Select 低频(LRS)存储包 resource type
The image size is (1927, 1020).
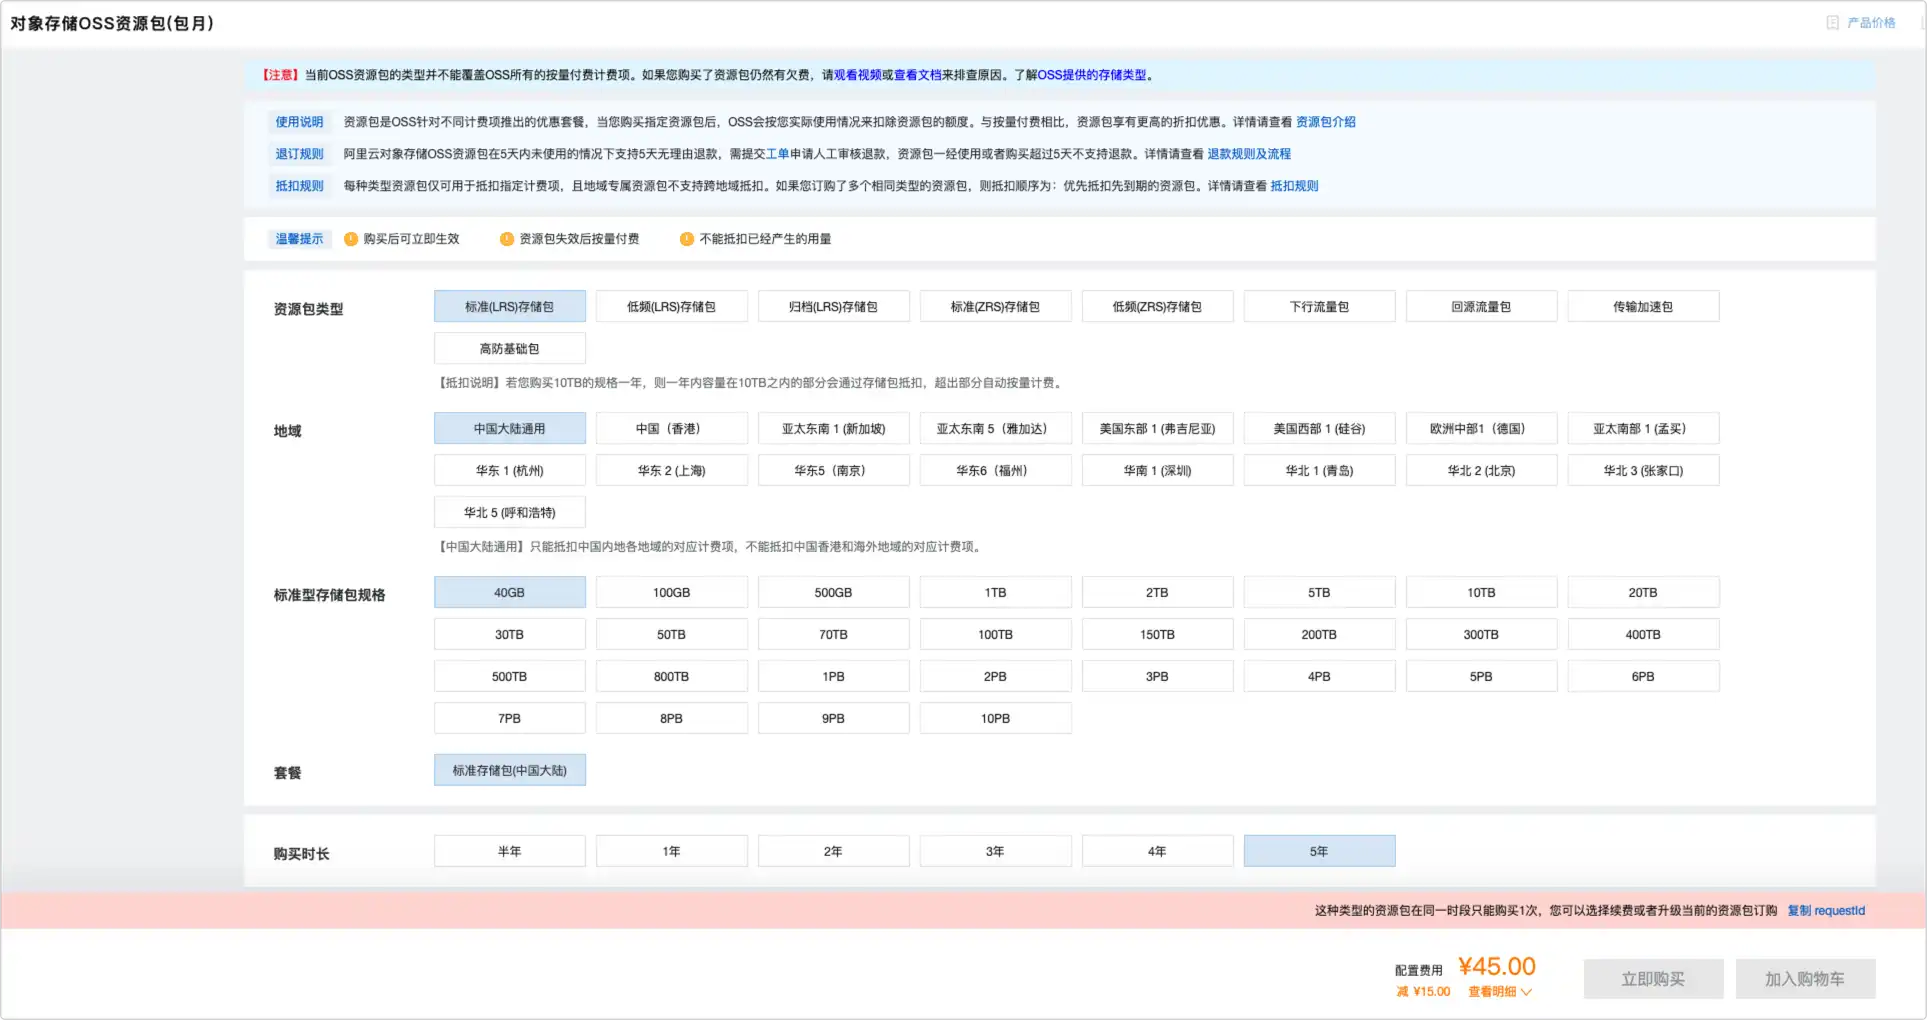coord(672,307)
